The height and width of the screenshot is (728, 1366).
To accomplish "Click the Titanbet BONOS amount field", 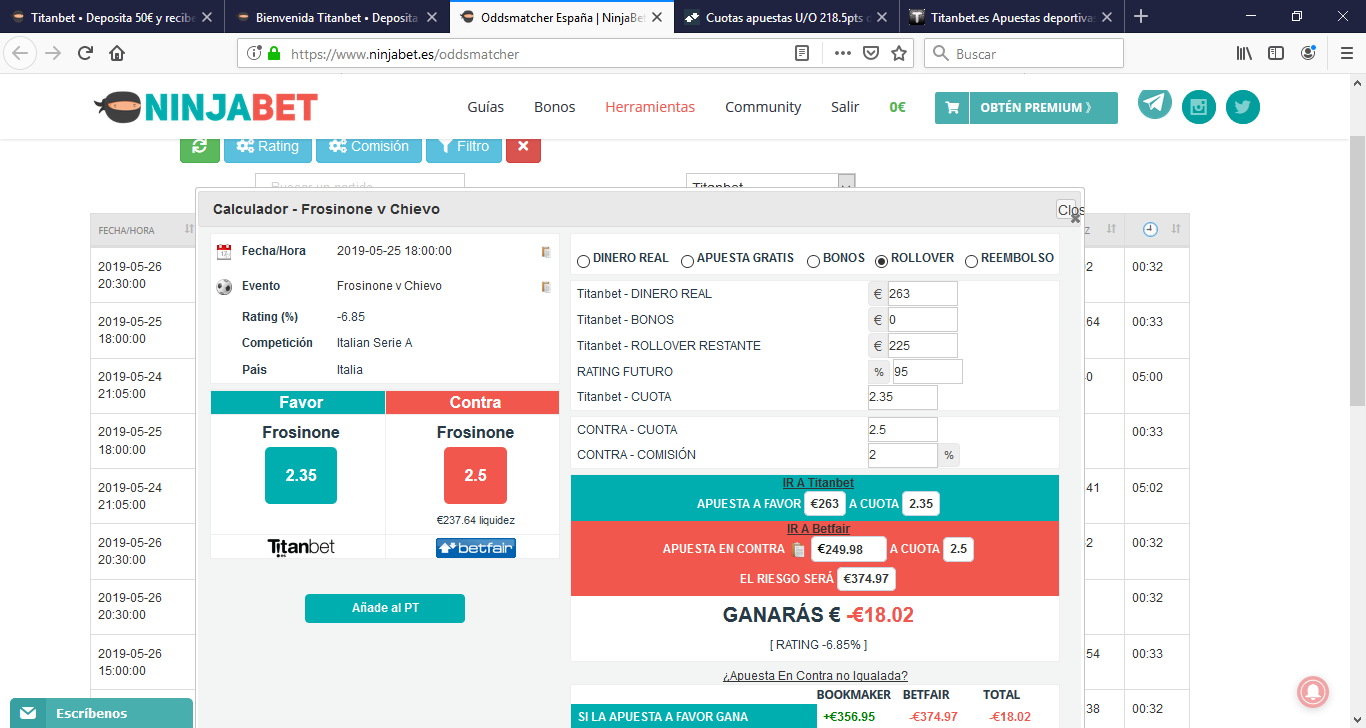I will click(x=922, y=320).
